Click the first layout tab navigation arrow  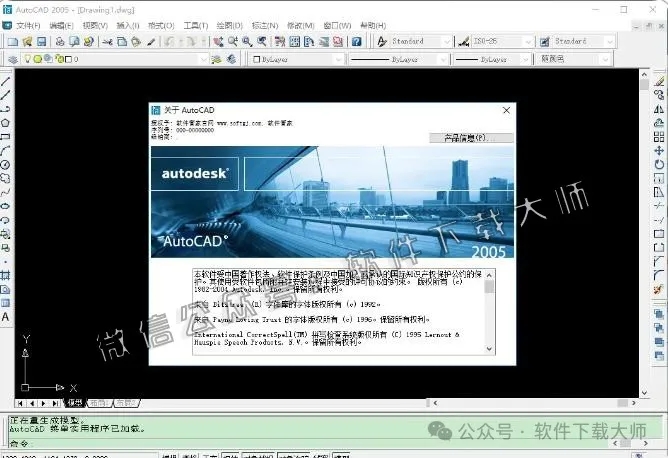pos(20,403)
